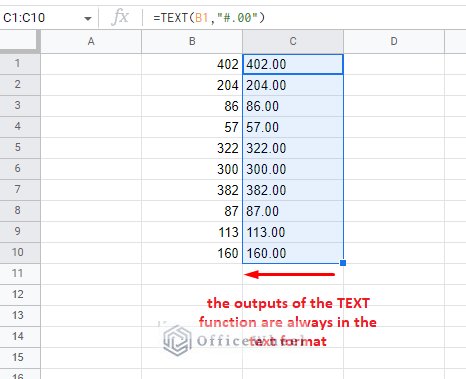
Task: Click cell B6 containing 300
Action: pyautogui.click(x=192, y=169)
